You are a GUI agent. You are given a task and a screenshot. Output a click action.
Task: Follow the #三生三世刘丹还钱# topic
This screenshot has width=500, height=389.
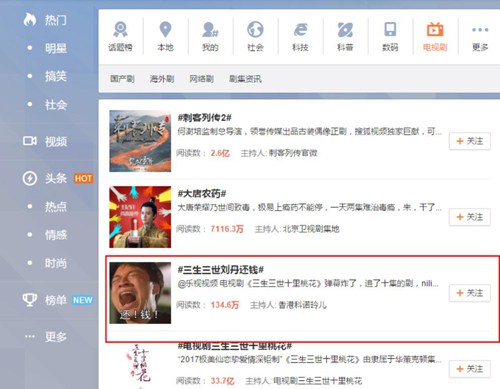pos(470,293)
